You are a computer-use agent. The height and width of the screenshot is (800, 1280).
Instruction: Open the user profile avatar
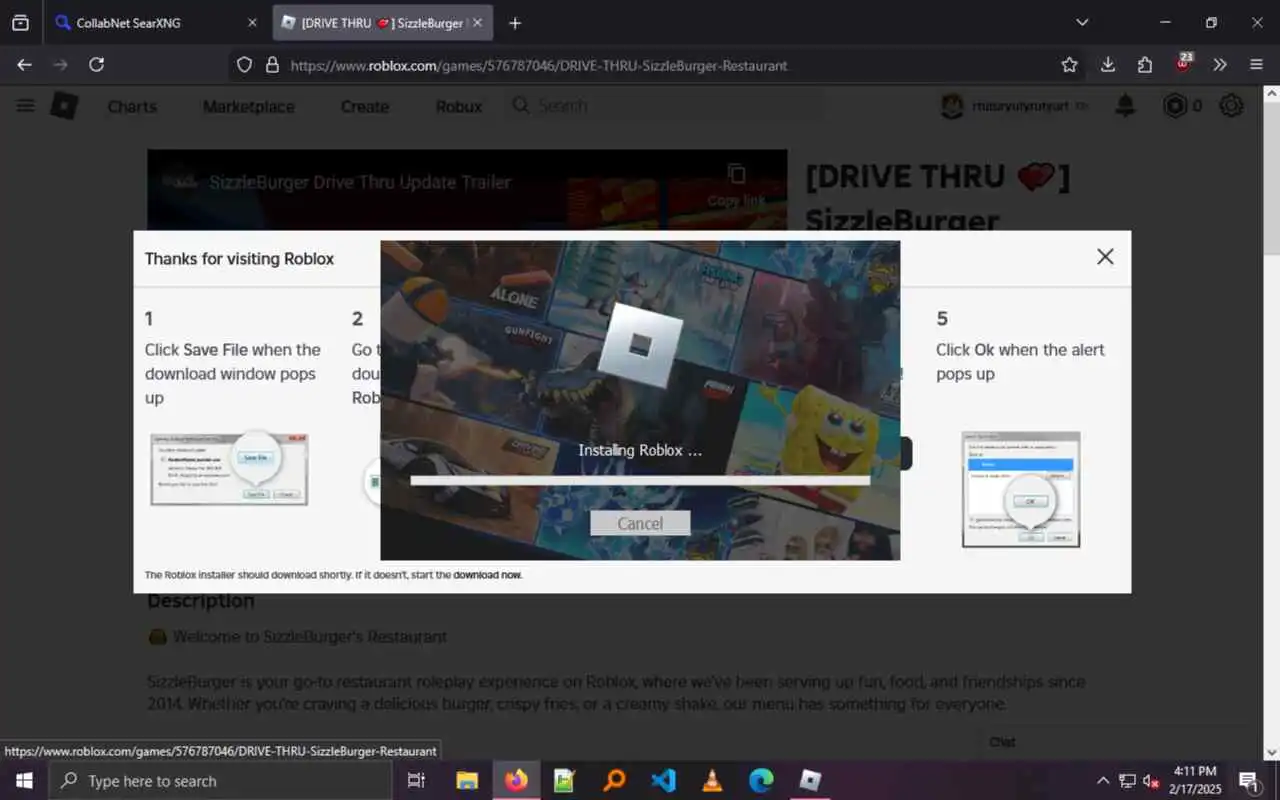[x=952, y=105]
